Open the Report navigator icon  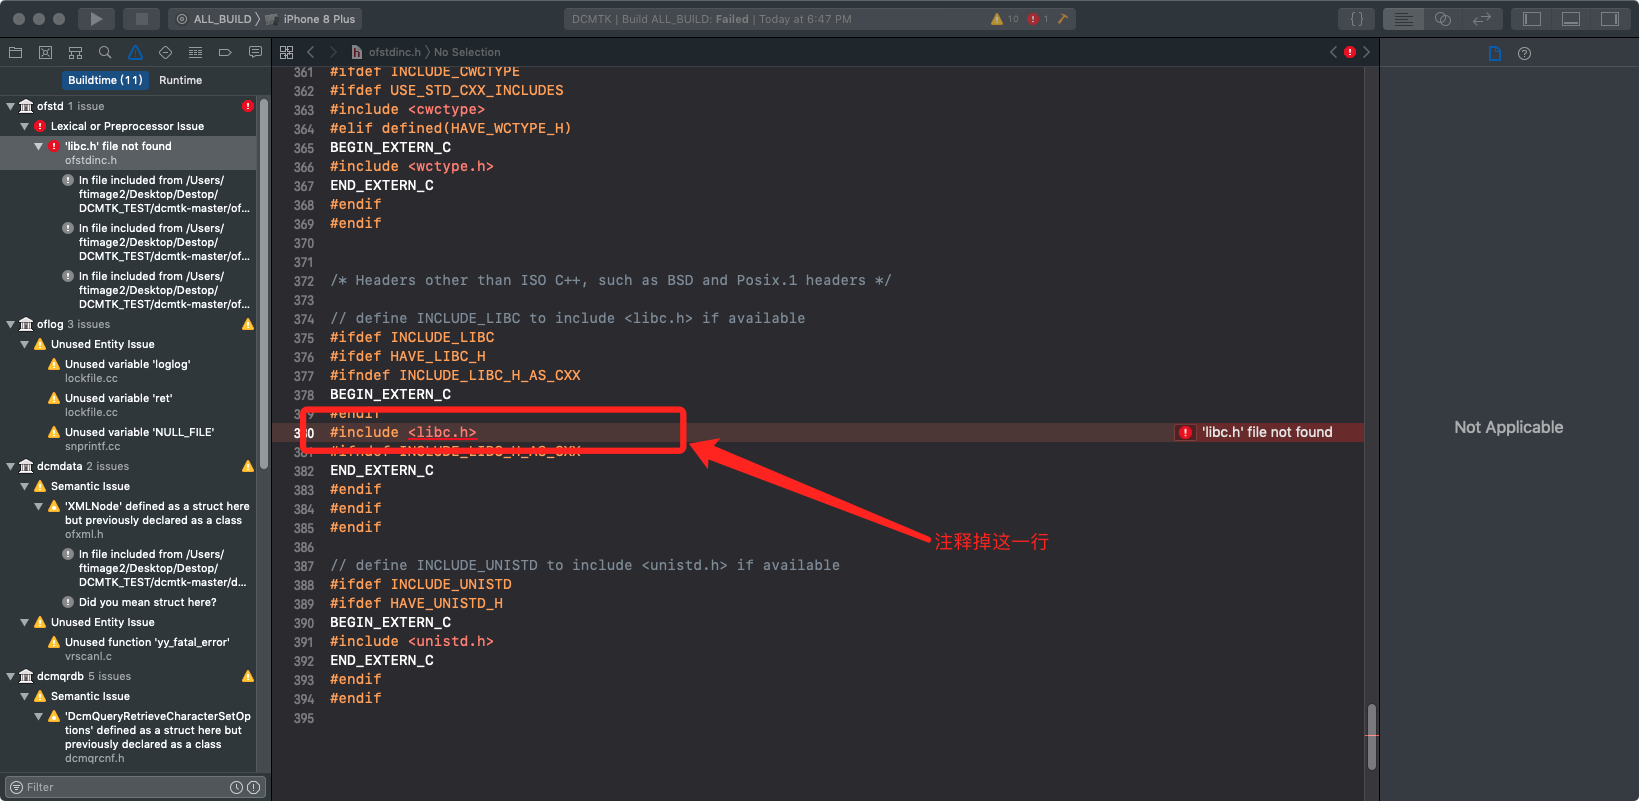255,52
